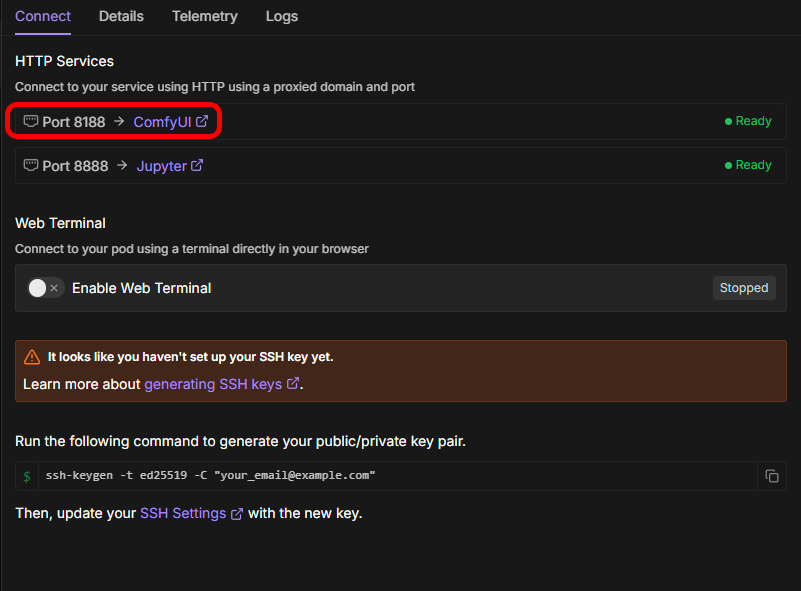The image size is (801, 591).
Task: Open the generating SSH keys link
Action: pyautogui.click(x=213, y=384)
